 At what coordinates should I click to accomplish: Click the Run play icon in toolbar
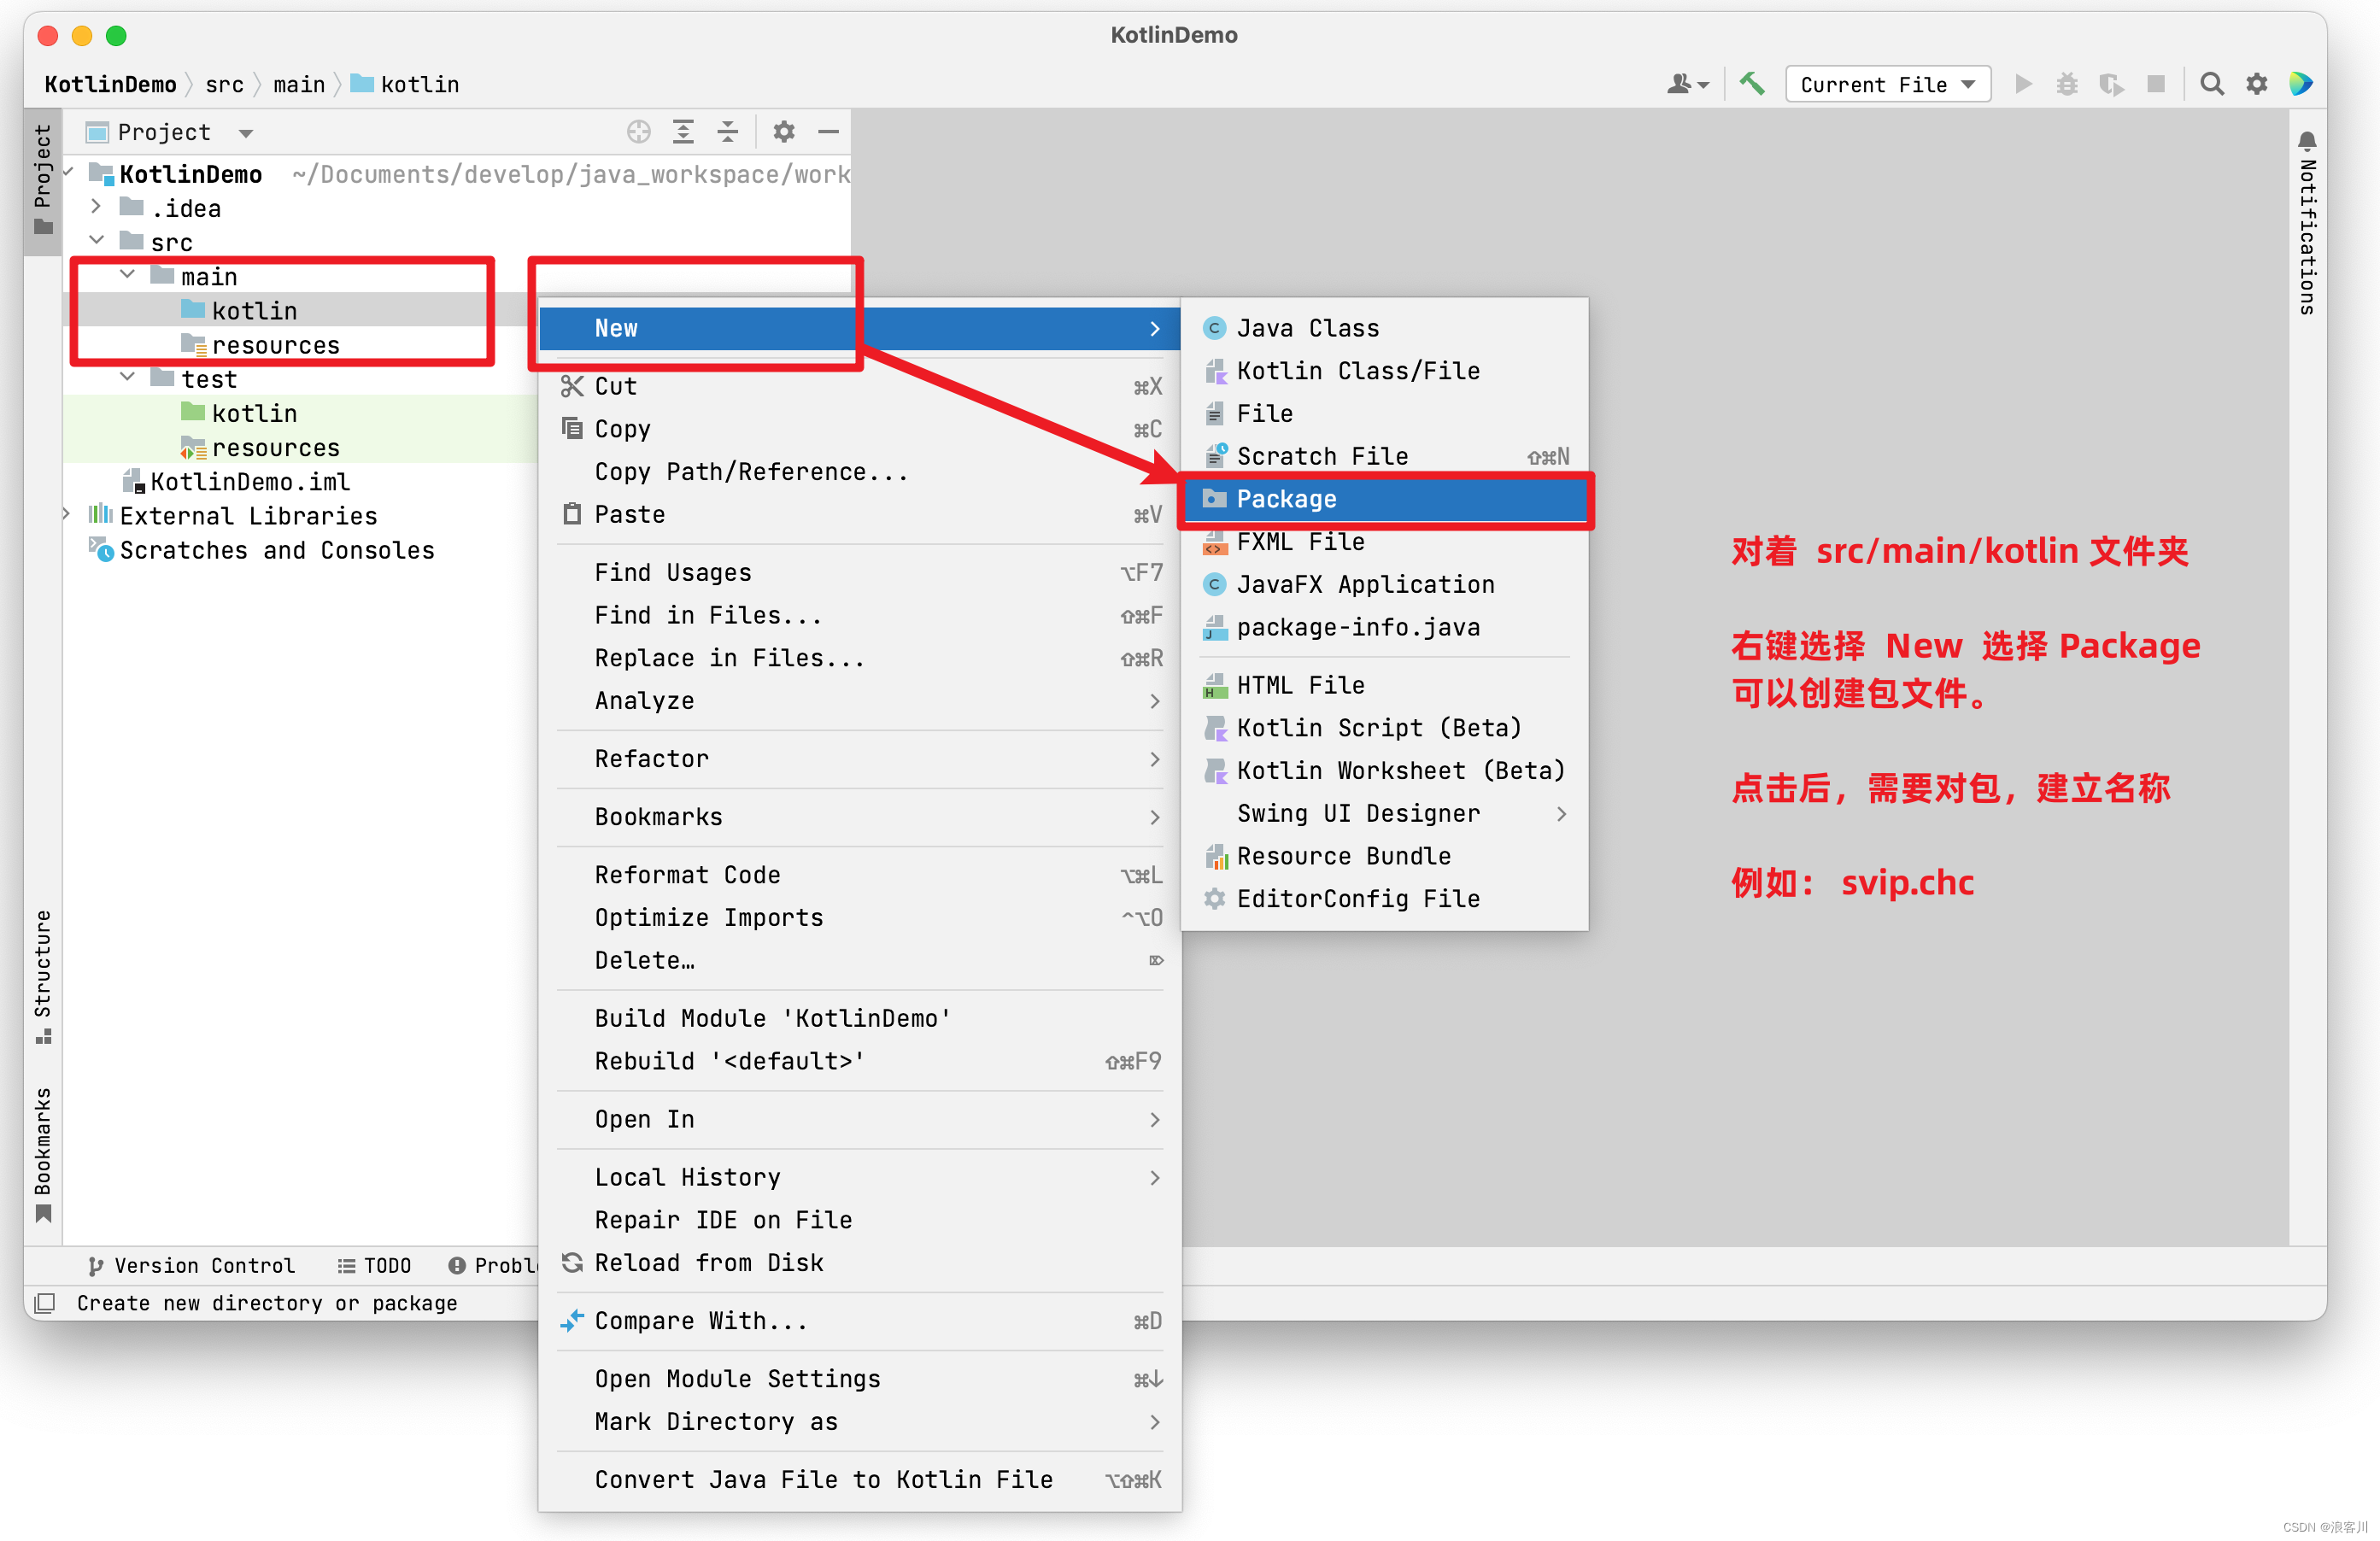pyautogui.click(x=2023, y=84)
